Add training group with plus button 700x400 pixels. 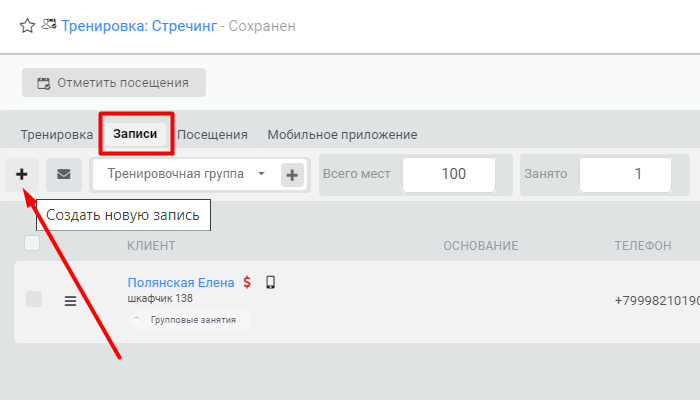coord(292,175)
